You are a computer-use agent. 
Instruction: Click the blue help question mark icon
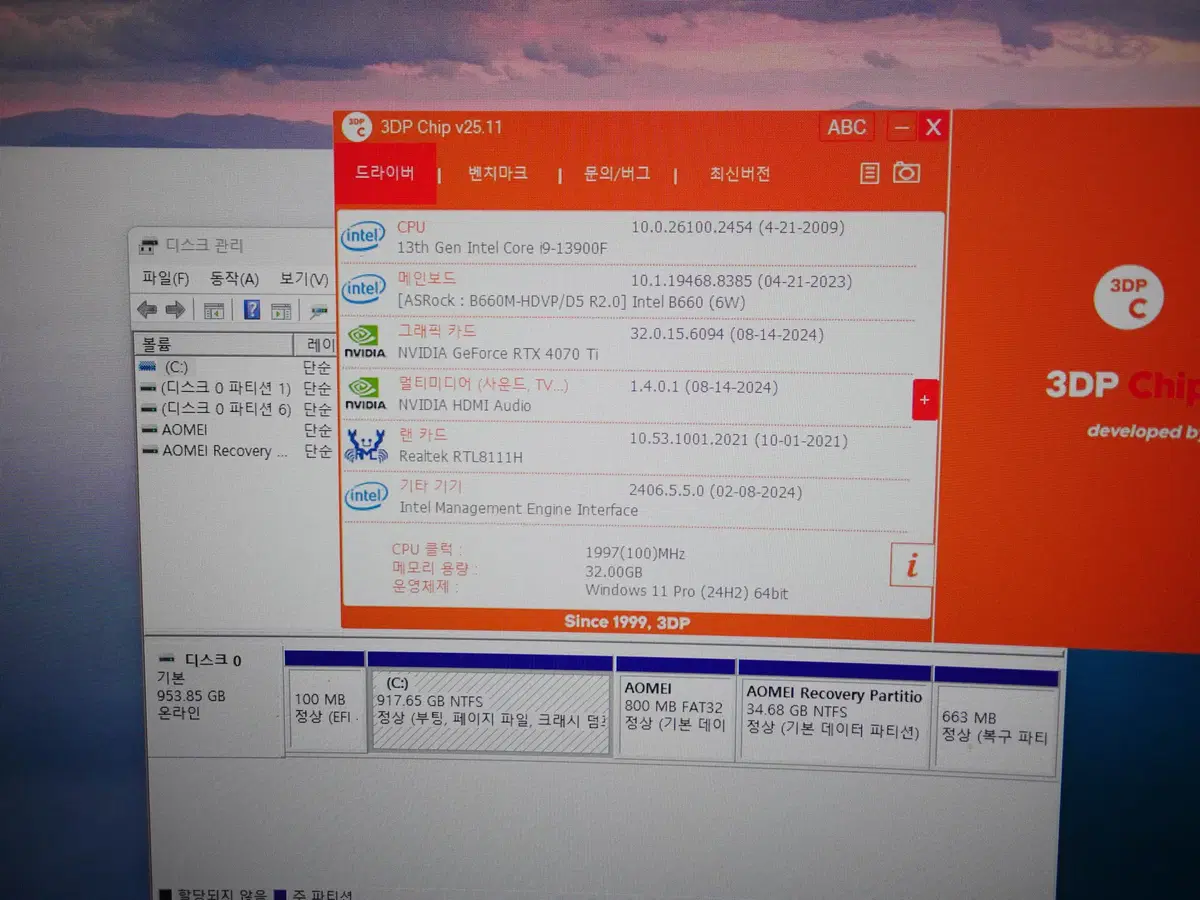(x=252, y=310)
